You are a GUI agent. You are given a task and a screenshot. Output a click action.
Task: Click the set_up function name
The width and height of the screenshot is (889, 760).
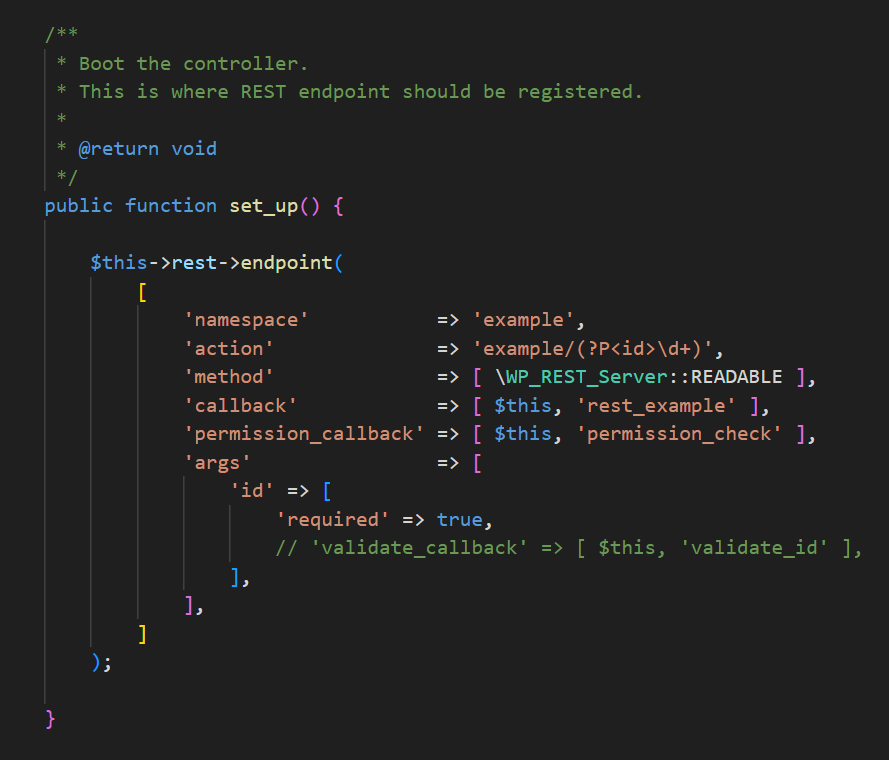[x=264, y=206]
